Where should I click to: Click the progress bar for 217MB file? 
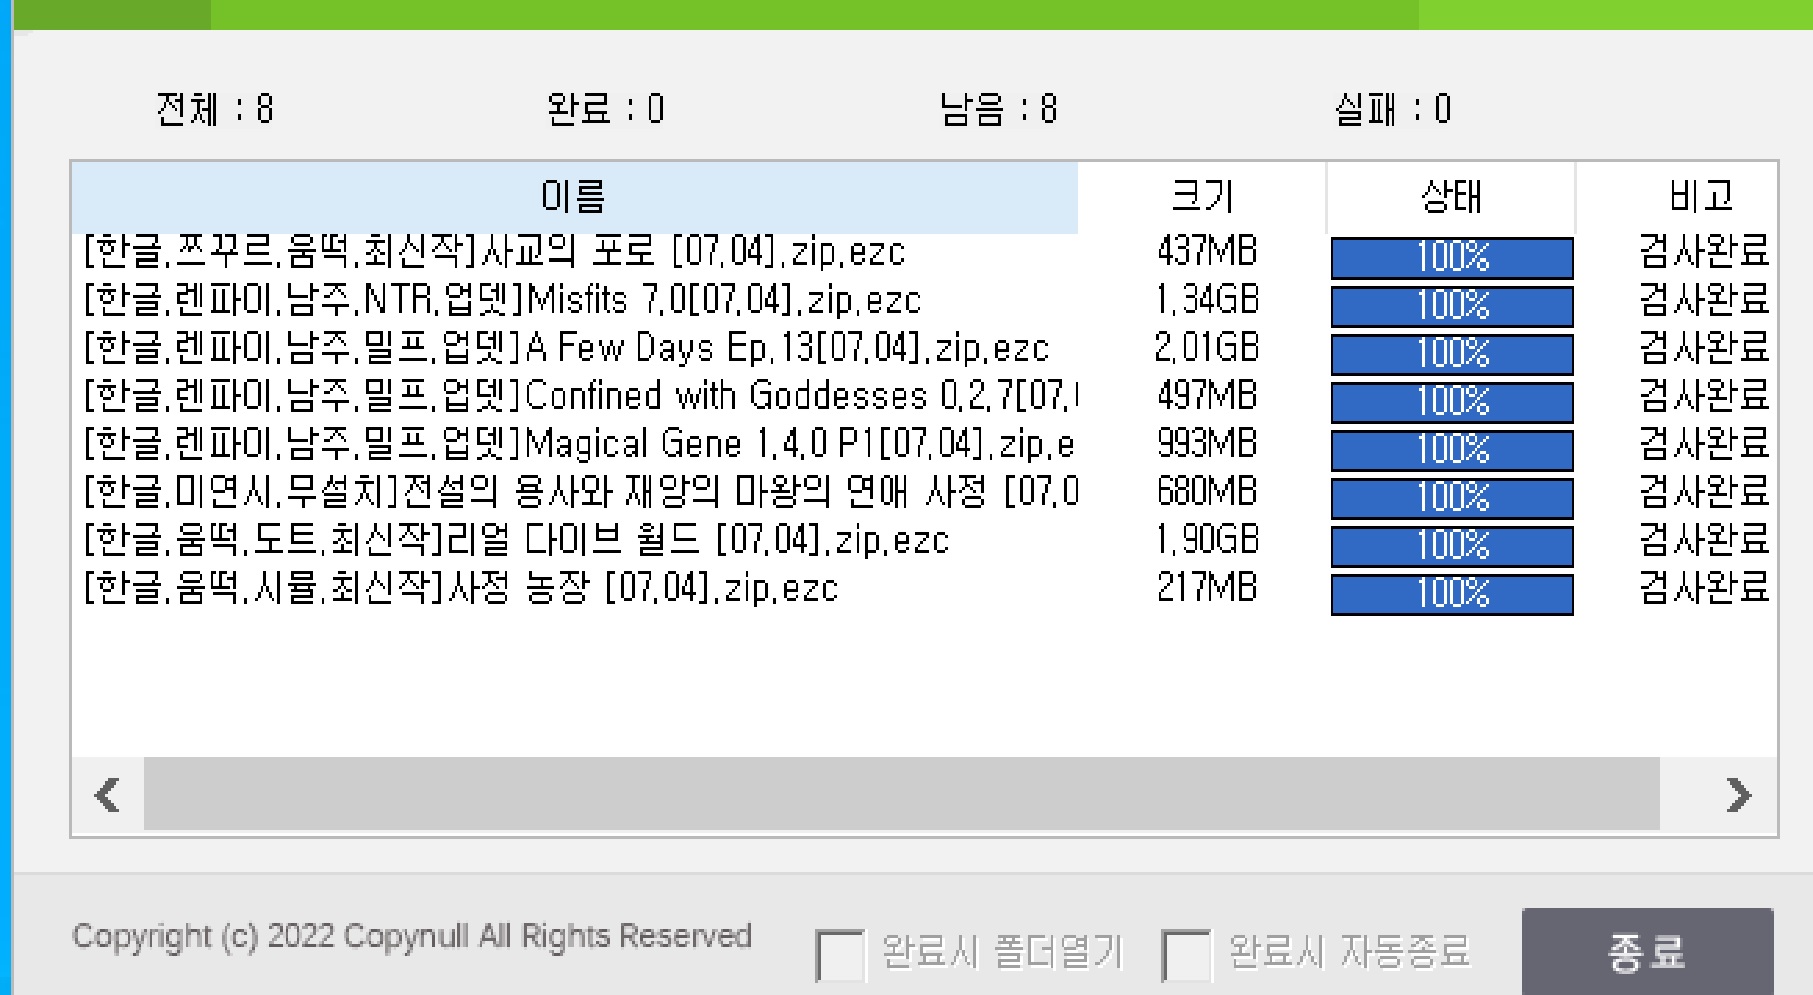1451,594
